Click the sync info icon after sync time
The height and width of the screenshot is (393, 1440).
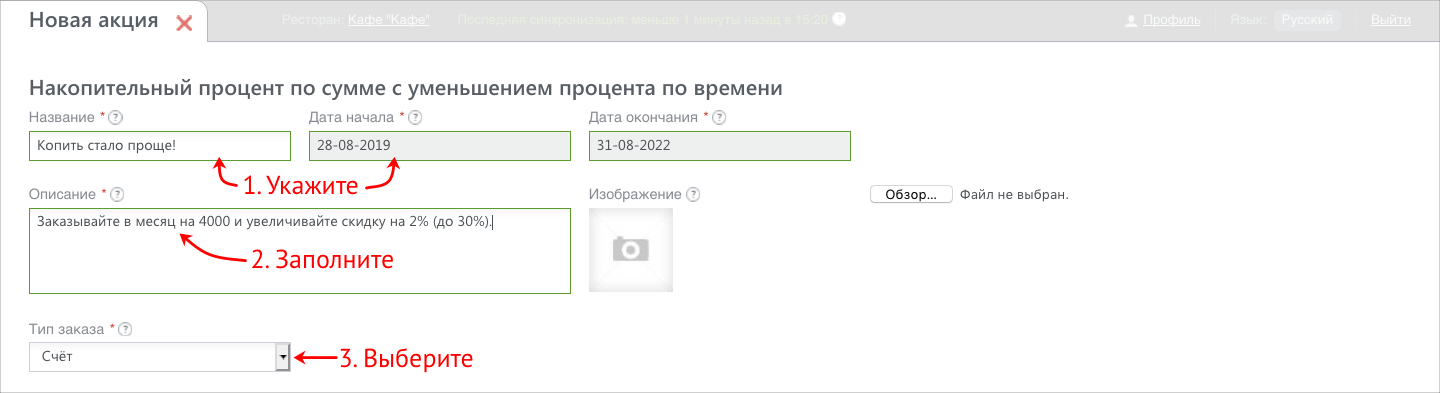pyautogui.click(x=839, y=19)
